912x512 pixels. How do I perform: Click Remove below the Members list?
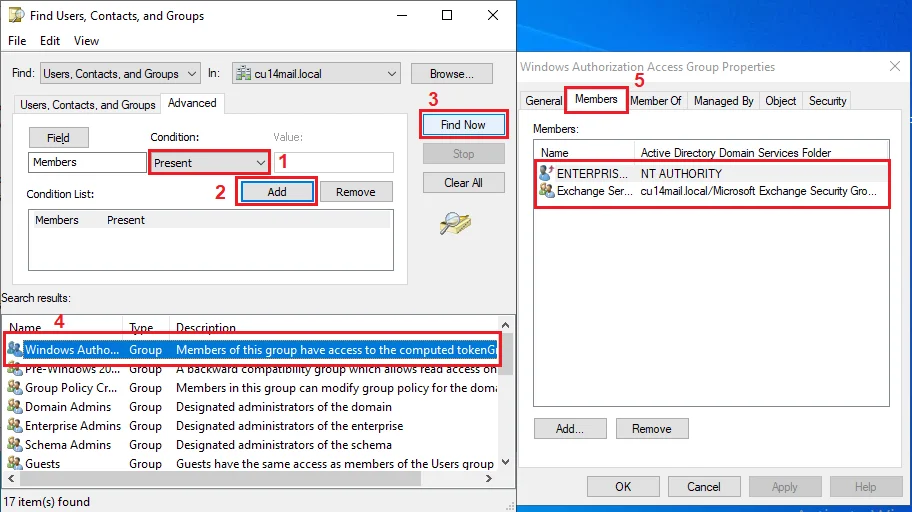[x=652, y=429]
